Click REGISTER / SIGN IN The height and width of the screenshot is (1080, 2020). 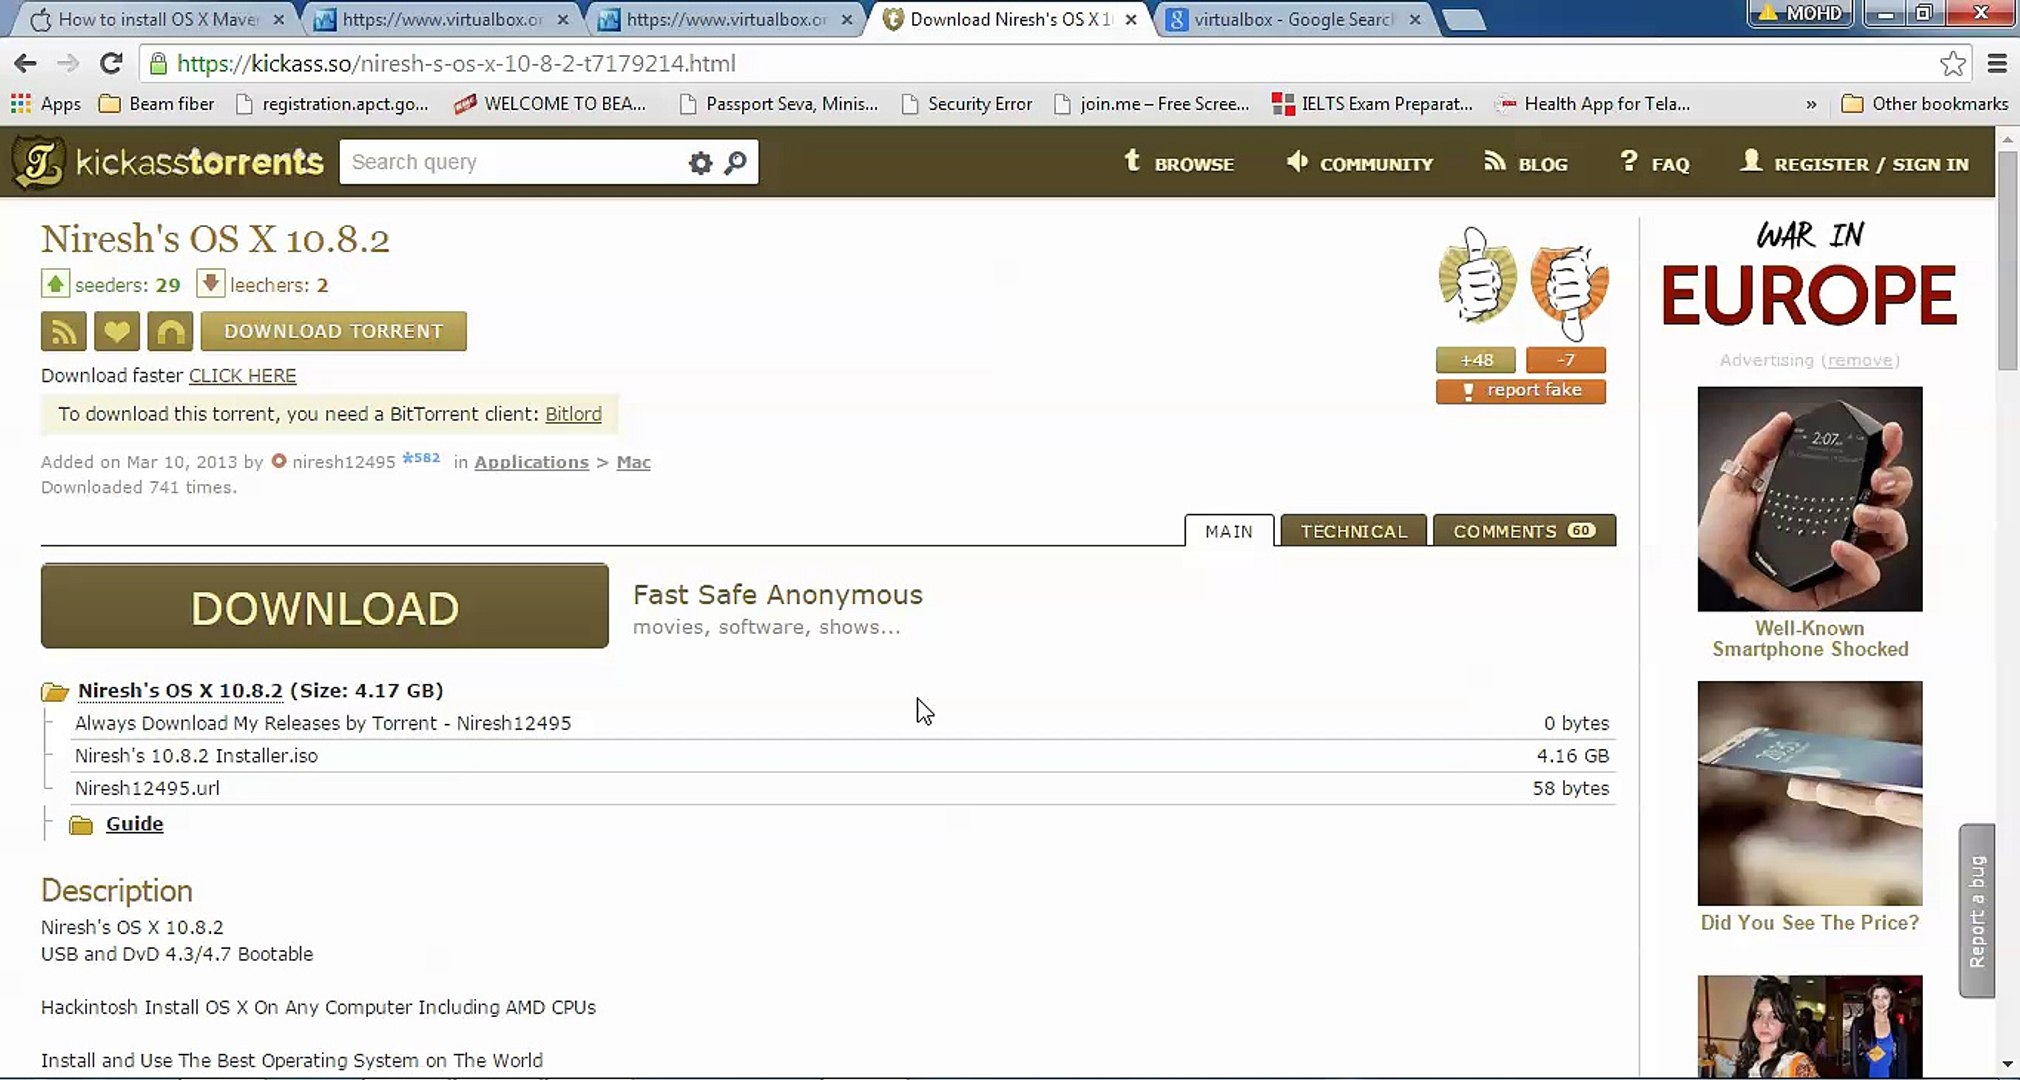[x=1855, y=163]
